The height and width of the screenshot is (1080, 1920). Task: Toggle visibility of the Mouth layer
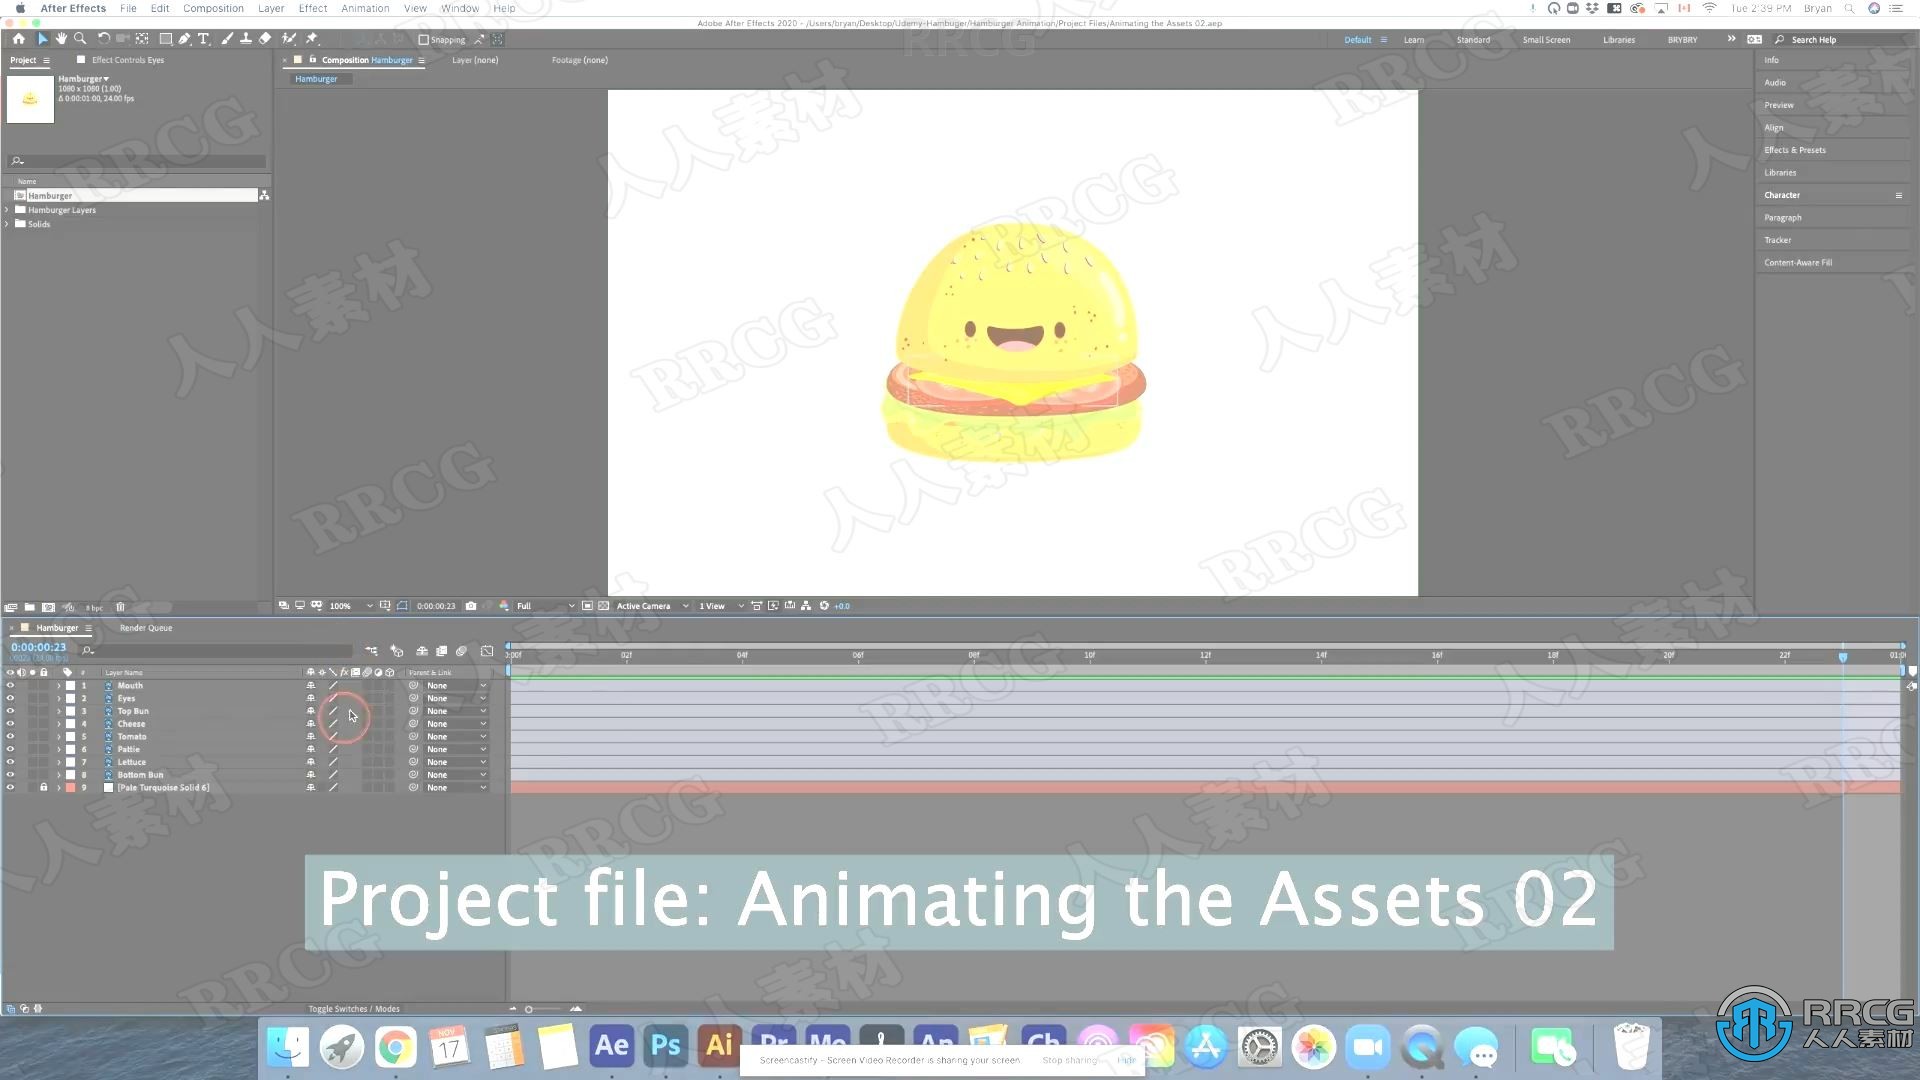[11, 686]
